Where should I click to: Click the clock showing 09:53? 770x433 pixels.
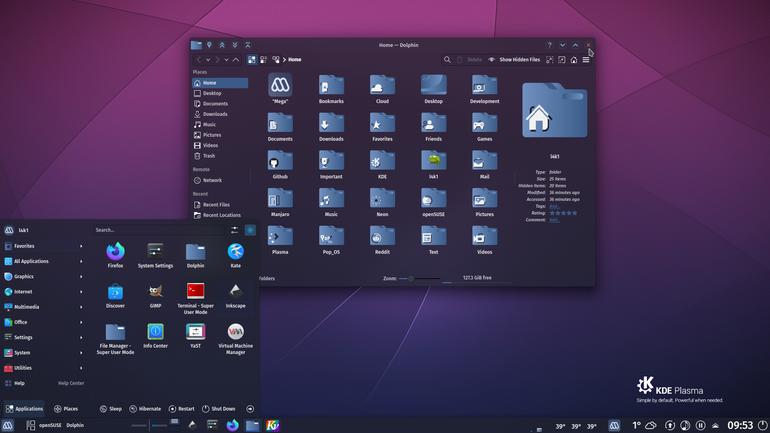point(740,425)
